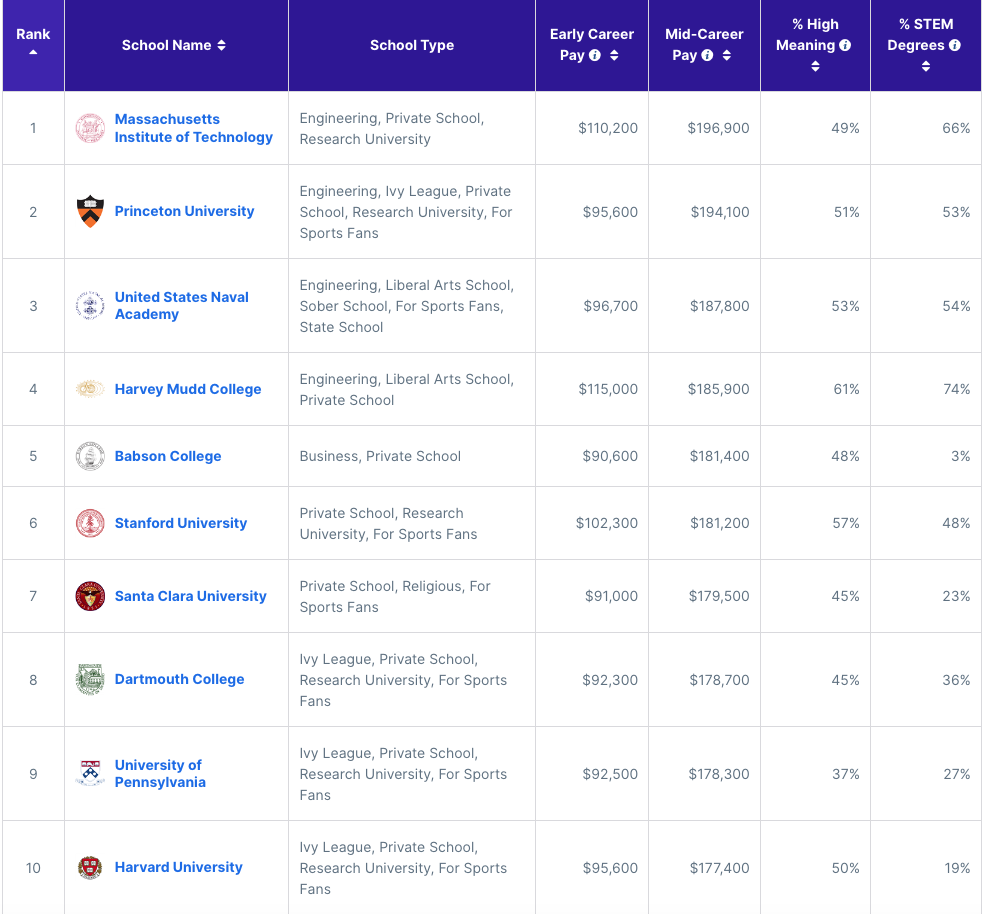982x914 pixels.
Task: Open the Santa Clara University link
Action: click(x=190, y=596)
